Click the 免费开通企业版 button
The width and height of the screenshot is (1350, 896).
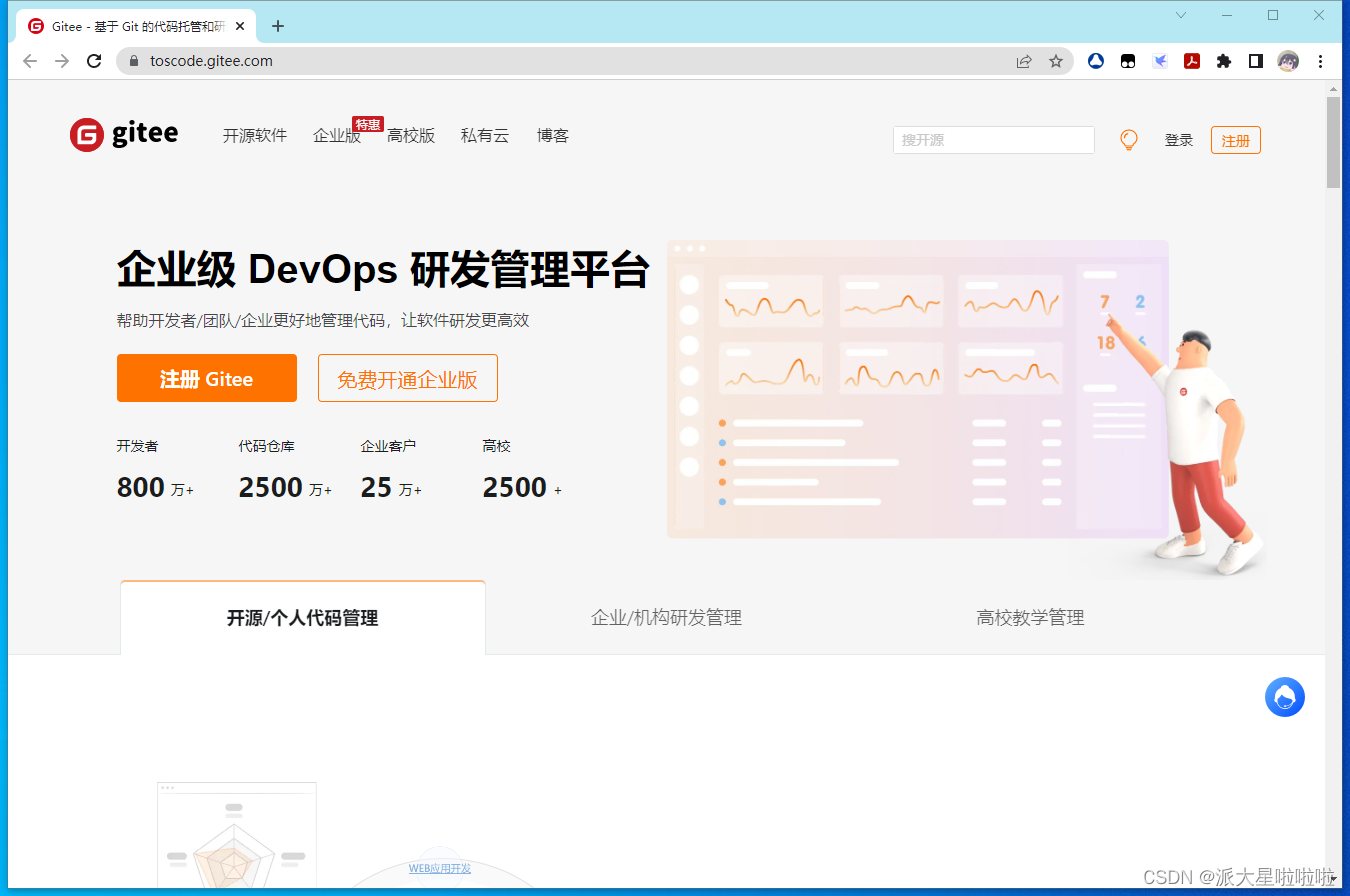pyautogui.click(x=408, y=378)
